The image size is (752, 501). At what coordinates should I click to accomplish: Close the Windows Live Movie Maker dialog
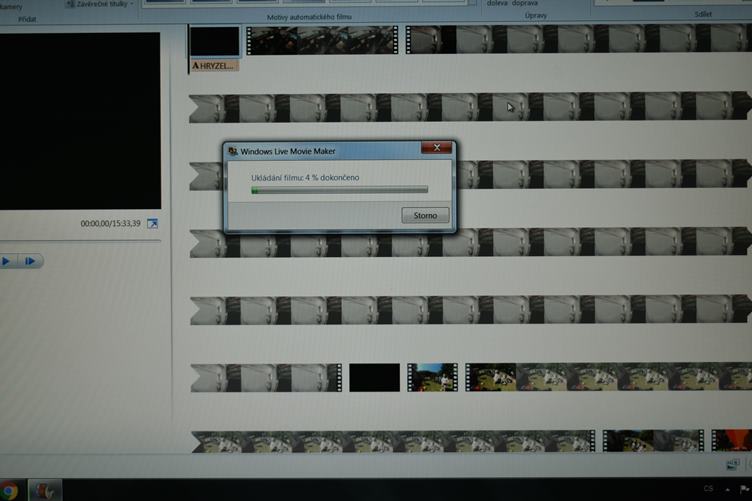point(436,148)
